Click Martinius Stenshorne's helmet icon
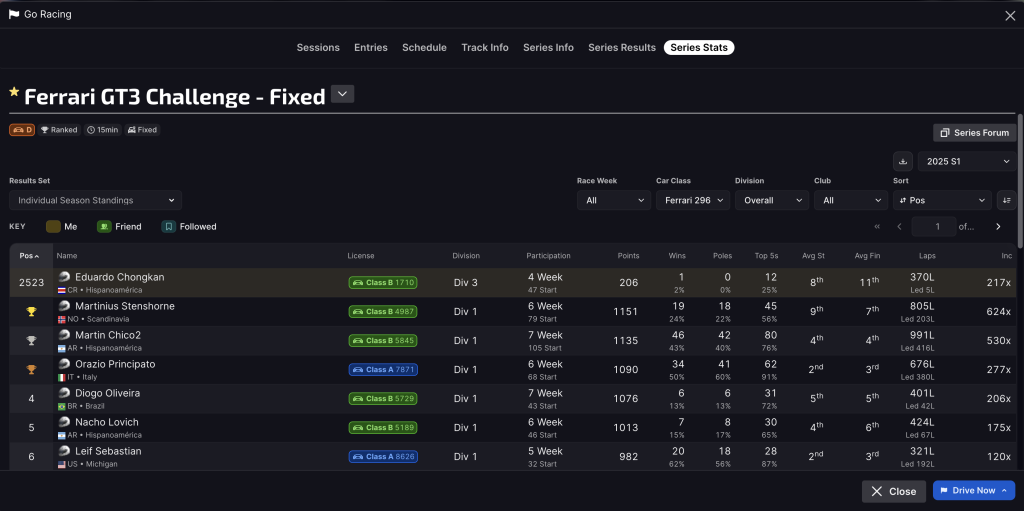 (x=64, y=306)
